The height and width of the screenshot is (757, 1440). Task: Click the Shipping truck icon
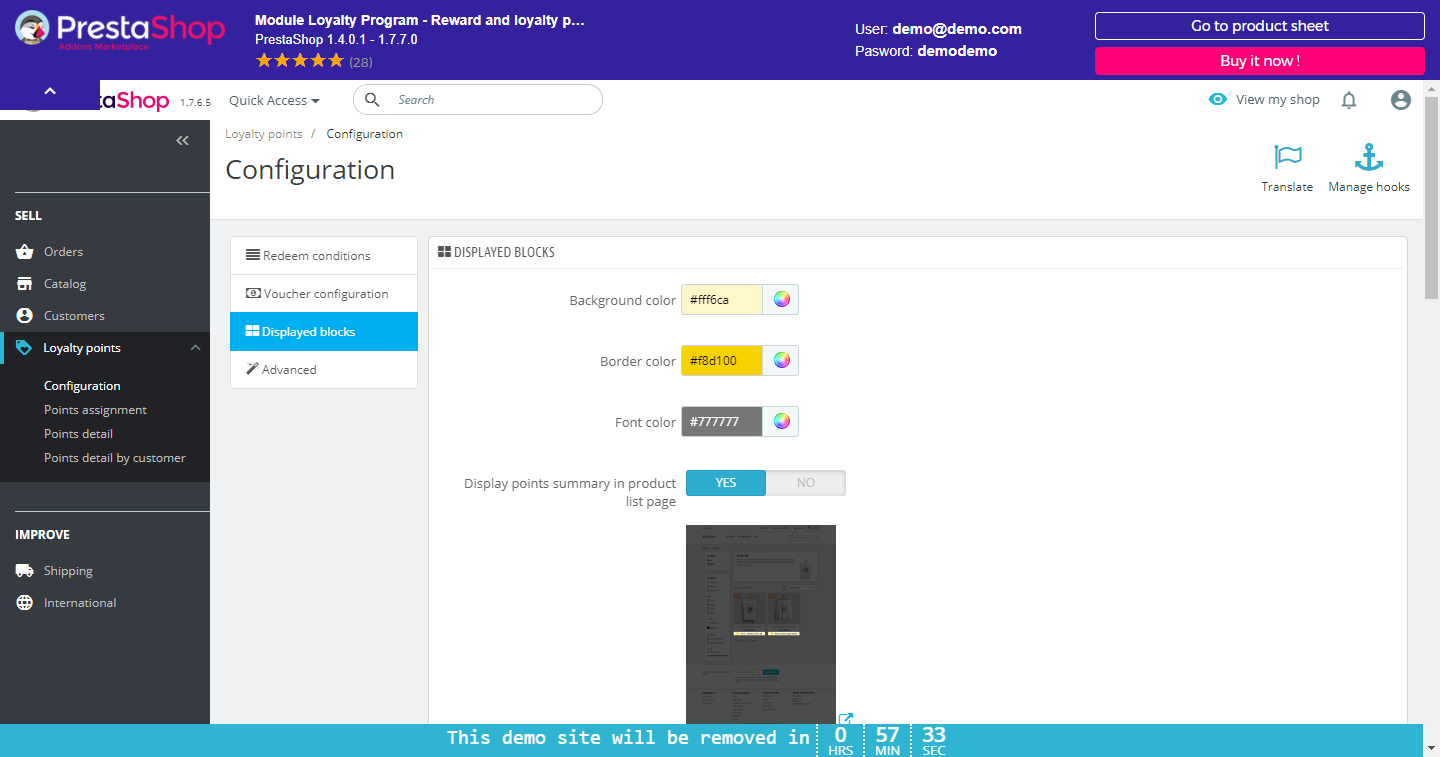pos(25,571)
